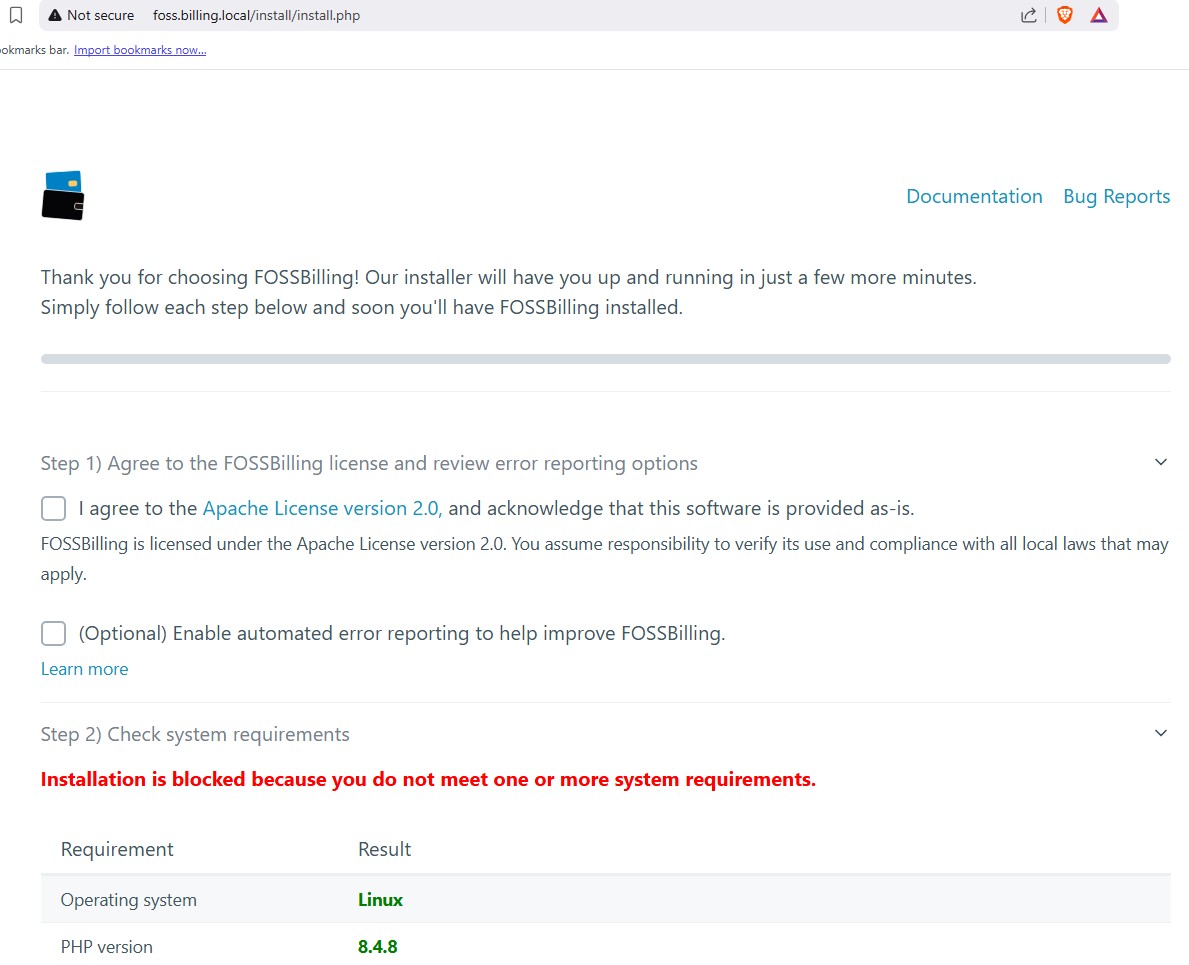Open Brave Shields lion icon
This screenshot has height=965, width=1189.
pos(1065,15)
